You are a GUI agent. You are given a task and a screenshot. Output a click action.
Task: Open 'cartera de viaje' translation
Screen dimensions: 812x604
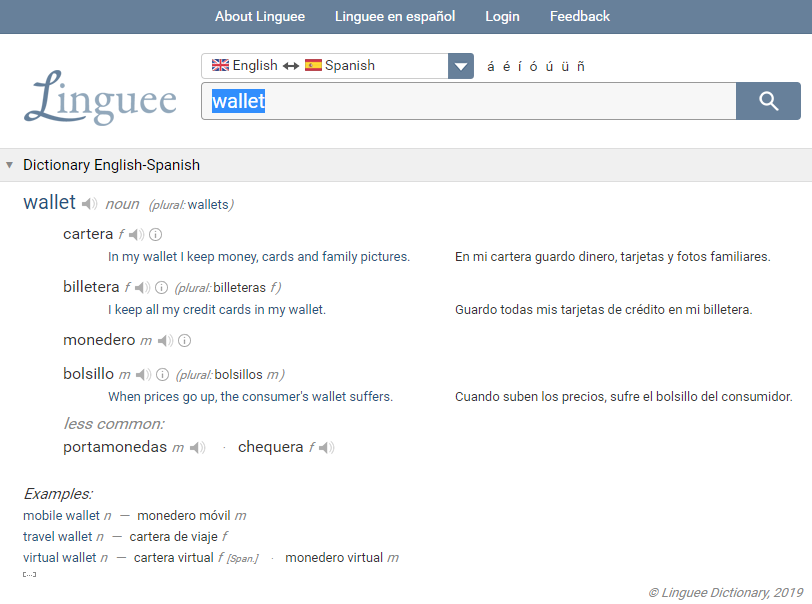pyautogui.click(x=173, y=537)
